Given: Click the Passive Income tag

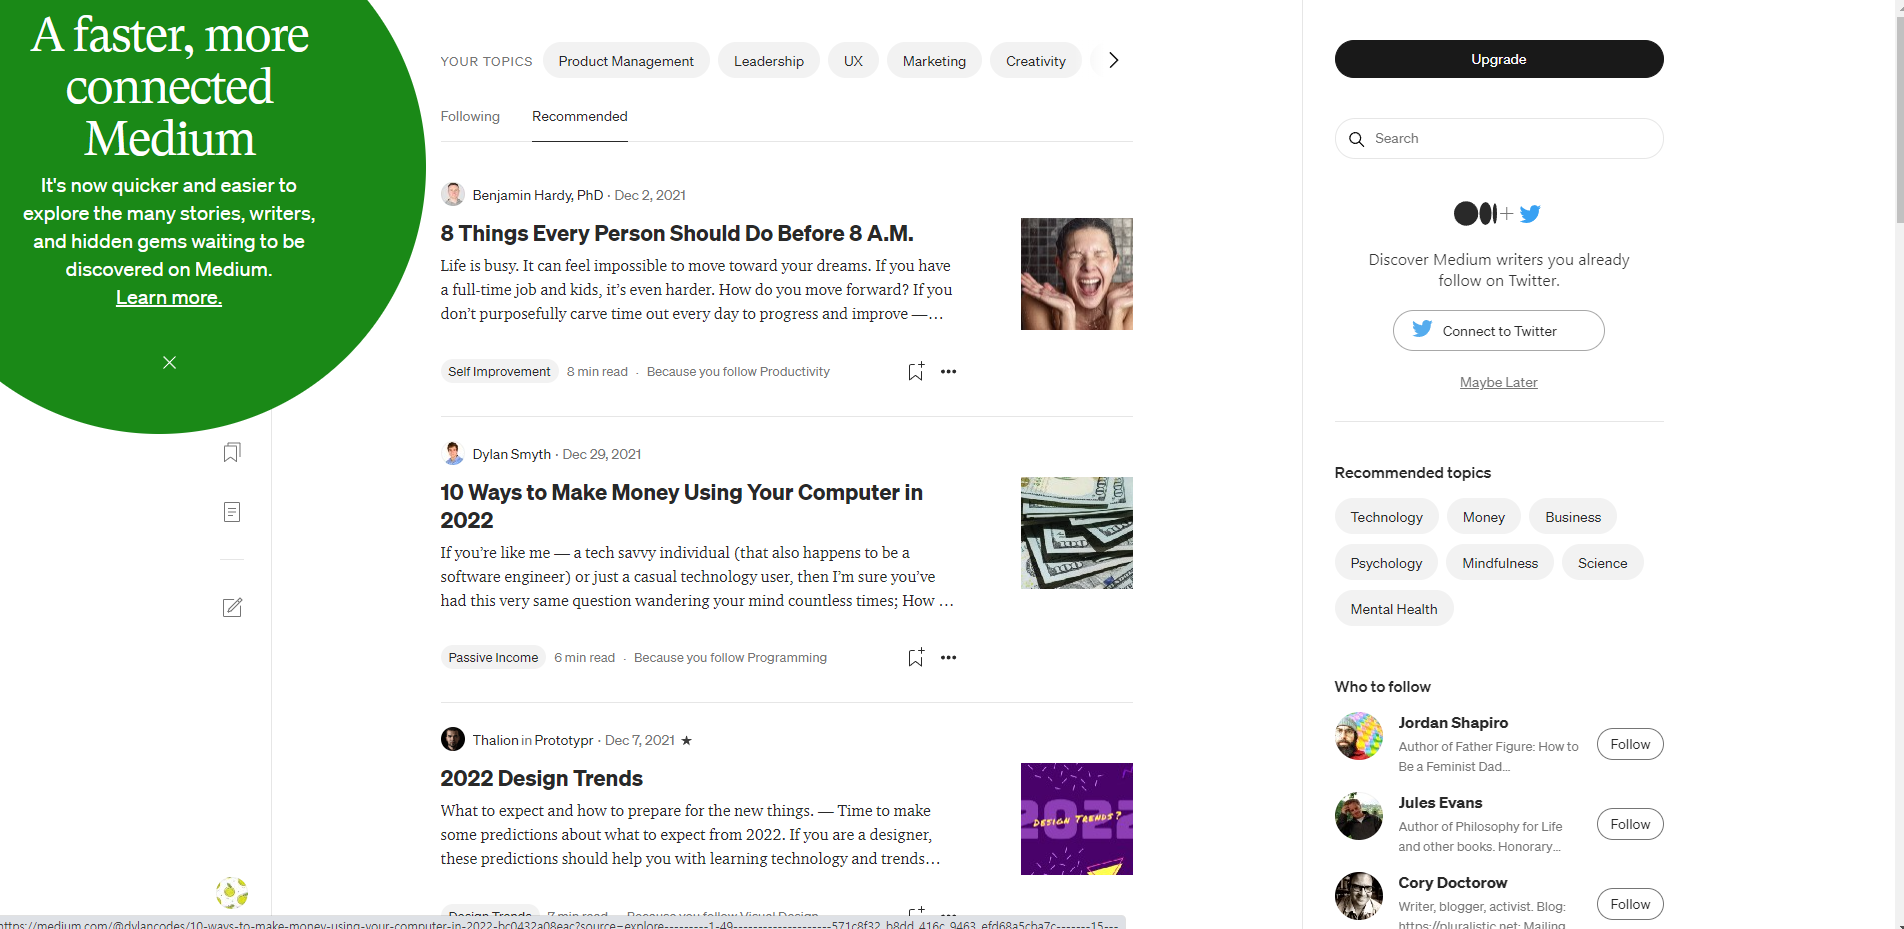Looking at the screenshot, I should pos(493,657).
